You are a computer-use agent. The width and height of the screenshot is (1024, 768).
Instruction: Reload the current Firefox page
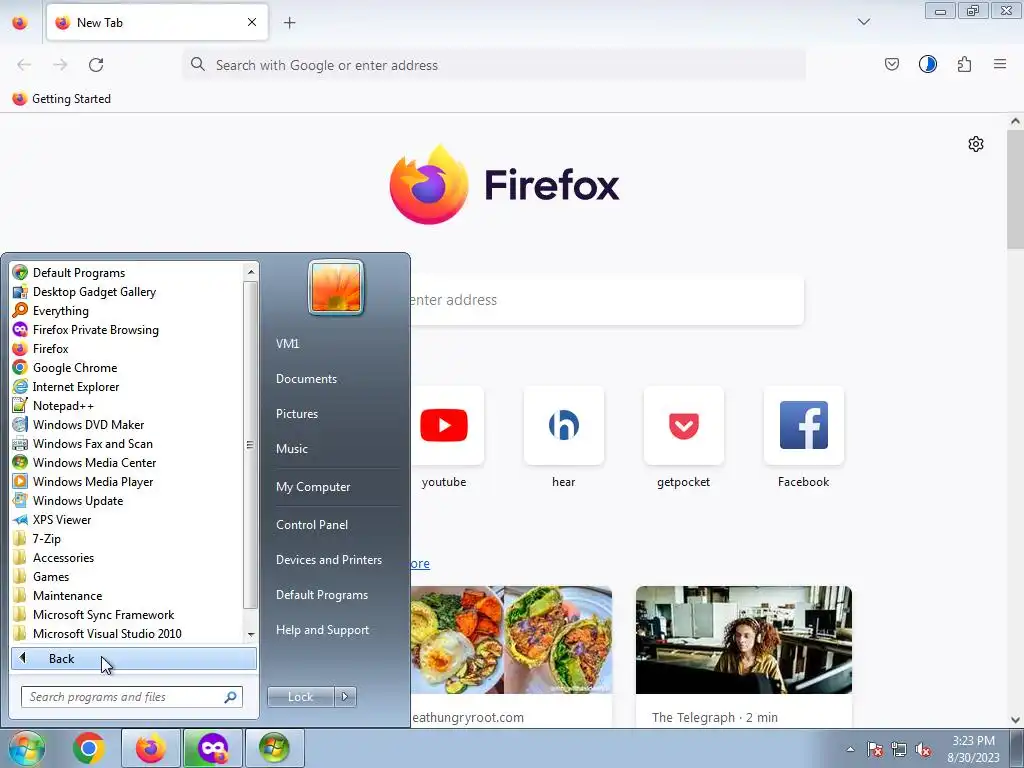[x=96, y=65]
